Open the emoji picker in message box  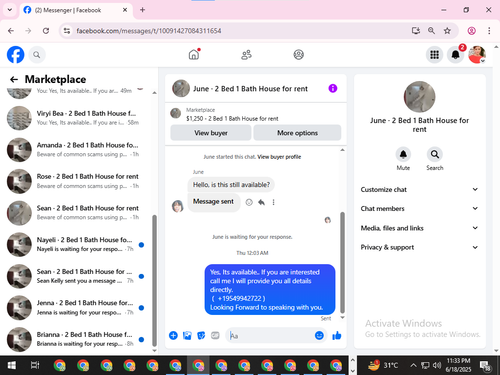click(319, 335)
